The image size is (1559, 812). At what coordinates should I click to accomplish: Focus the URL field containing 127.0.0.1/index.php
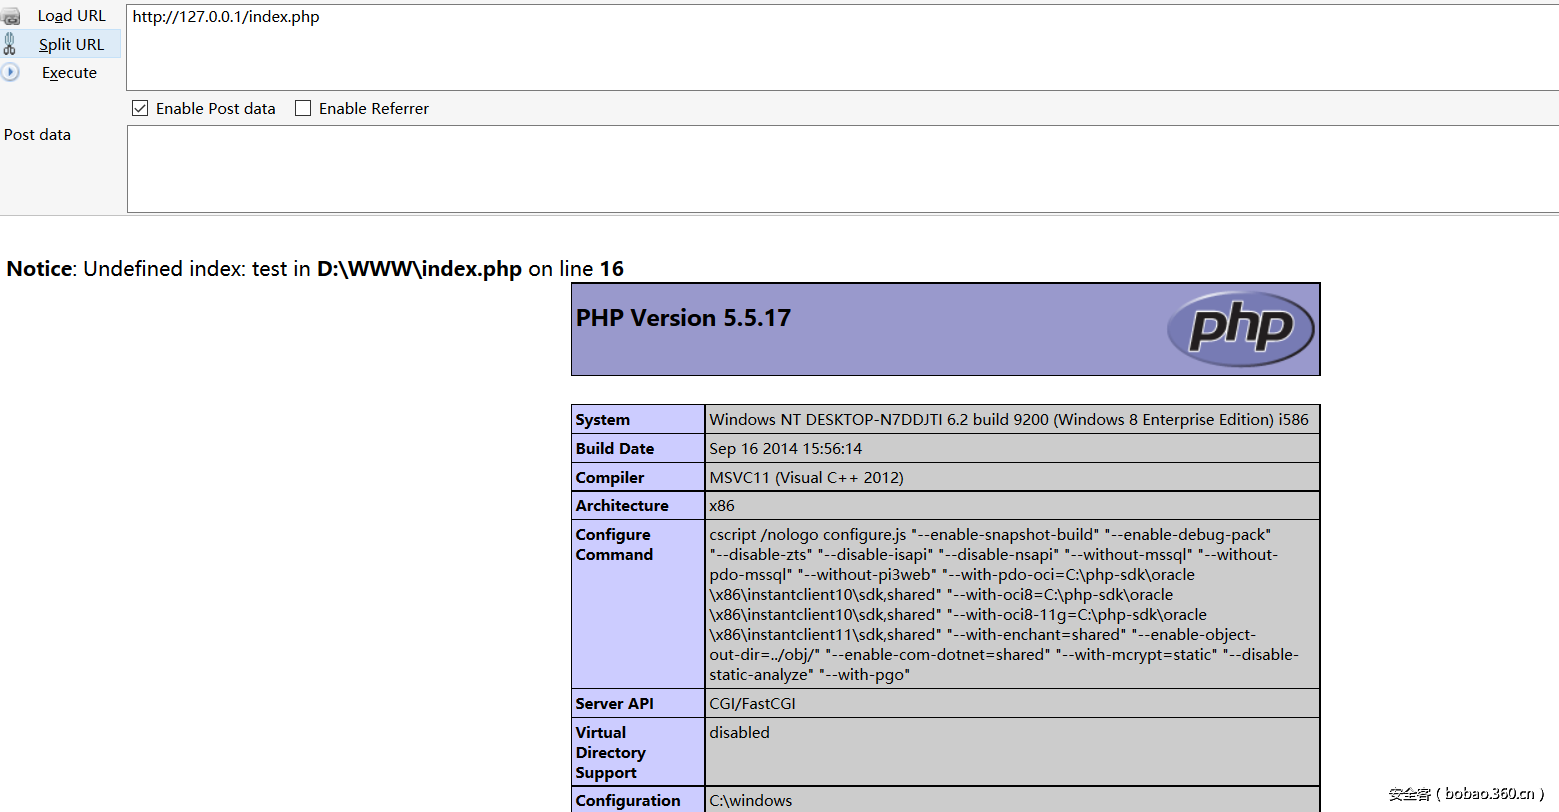click(840, 47)
